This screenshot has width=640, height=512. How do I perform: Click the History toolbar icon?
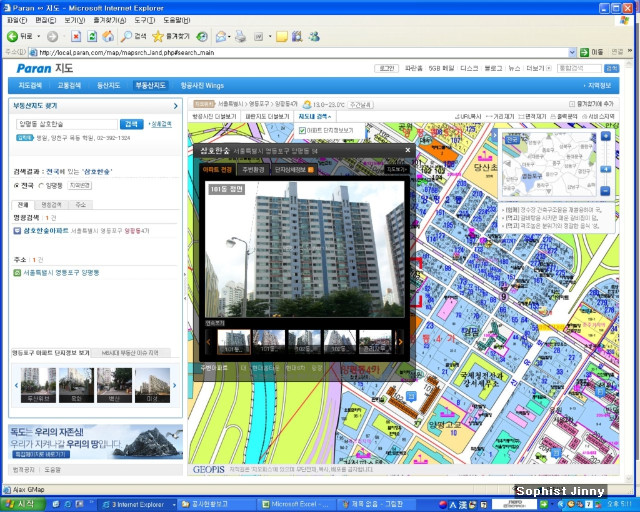202,37
